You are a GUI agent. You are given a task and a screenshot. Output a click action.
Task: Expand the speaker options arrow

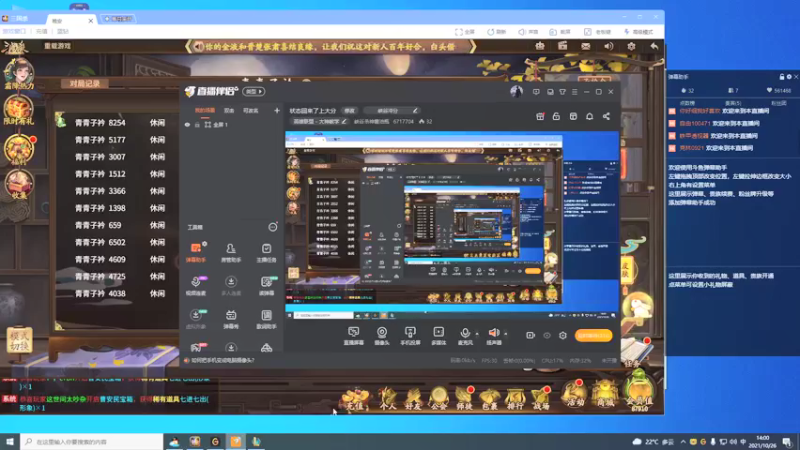tap(506, 334)
